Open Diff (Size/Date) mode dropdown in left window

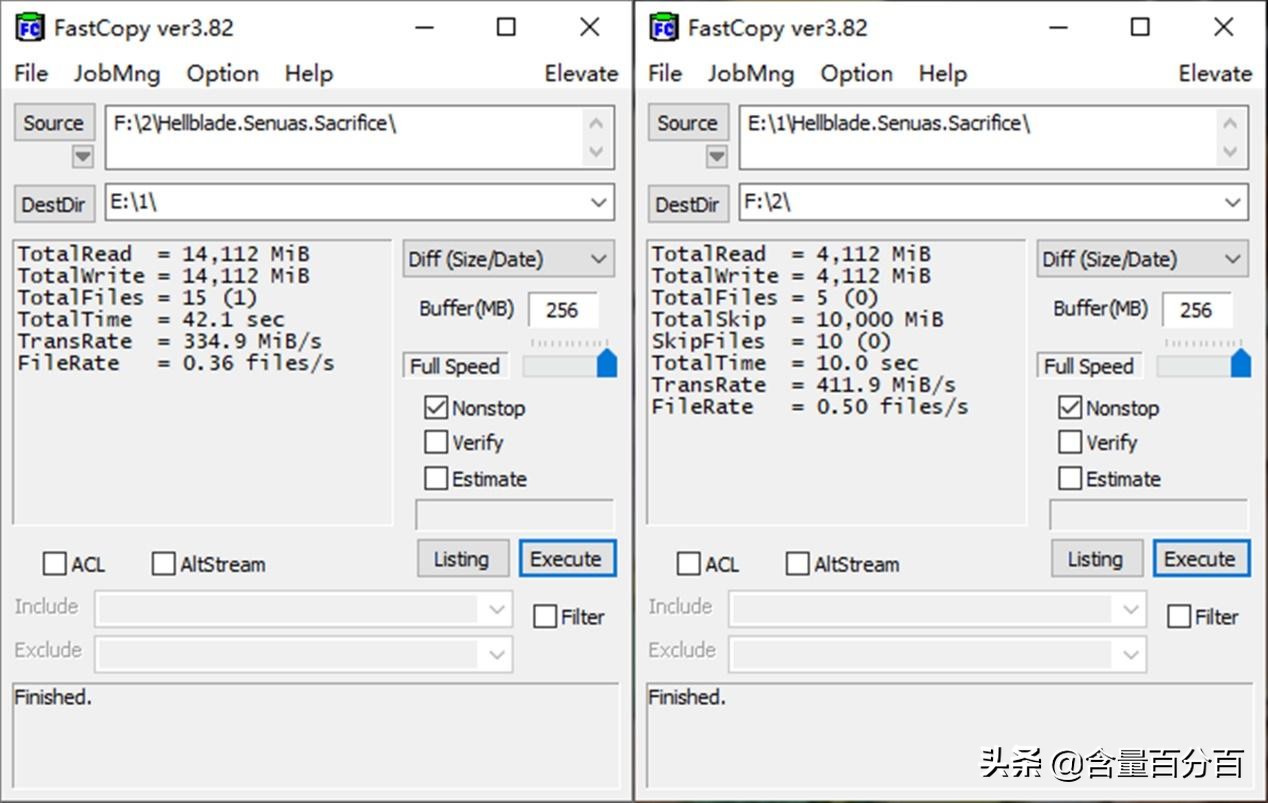[x=508, y=259]
